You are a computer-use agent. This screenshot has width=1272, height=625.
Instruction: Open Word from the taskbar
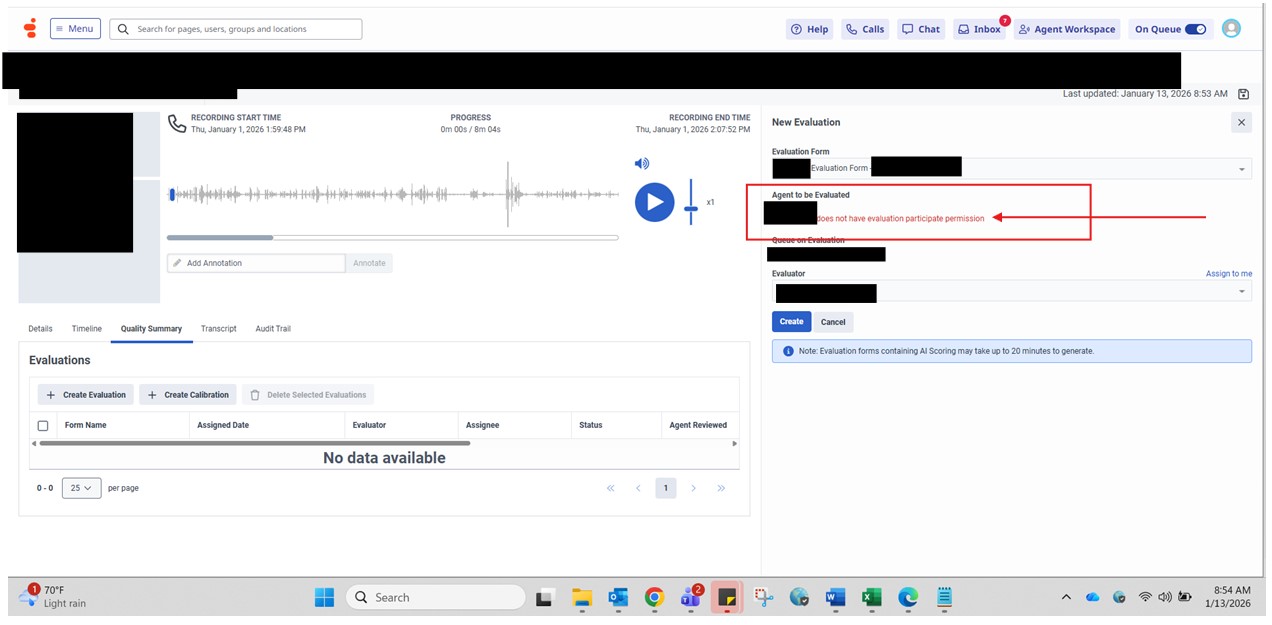[835, 597]
